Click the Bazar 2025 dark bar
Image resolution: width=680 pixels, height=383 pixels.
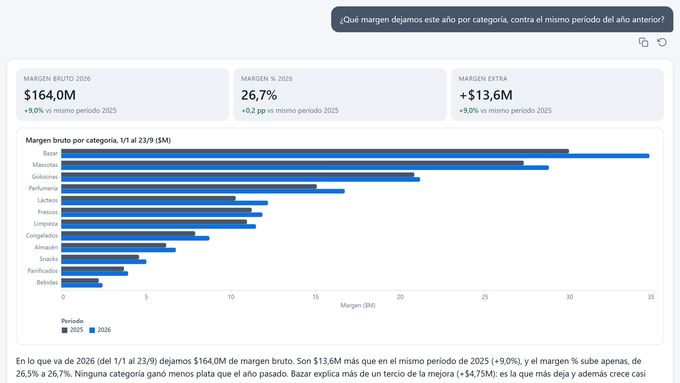tap(315, 151)
